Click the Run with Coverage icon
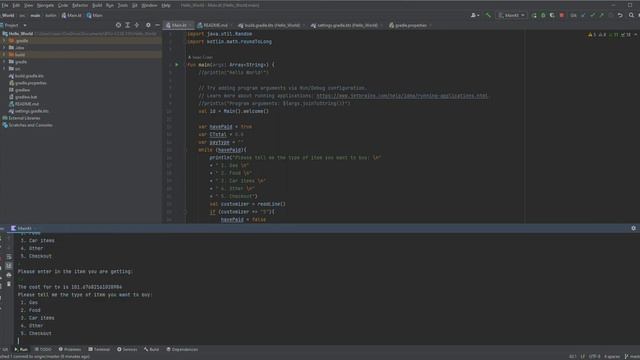 click(x=552, y=15)
